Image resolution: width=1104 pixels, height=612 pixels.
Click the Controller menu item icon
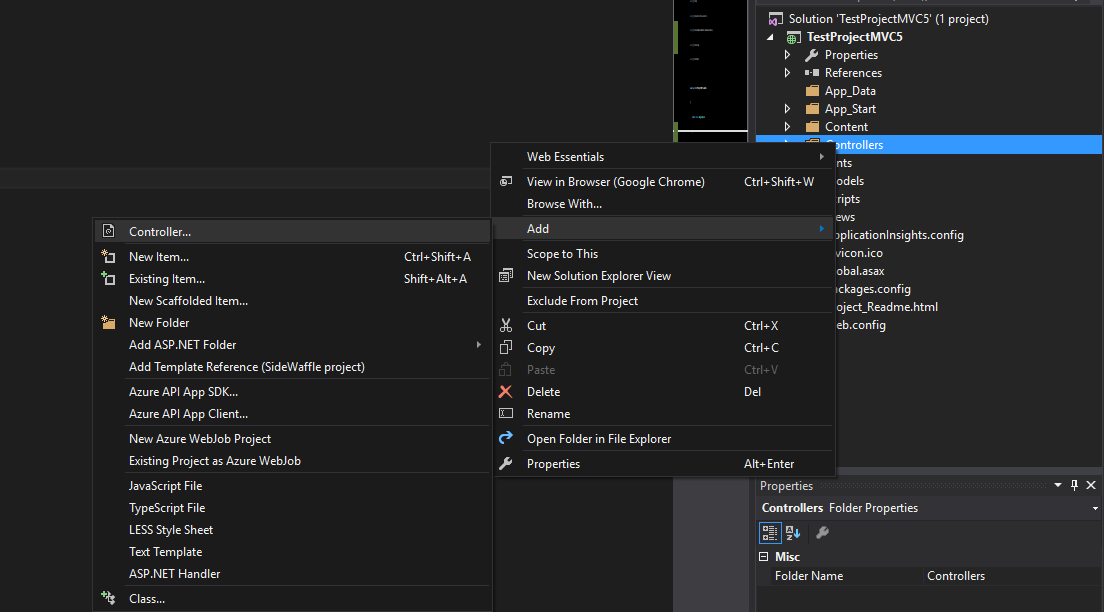[108, 231]
